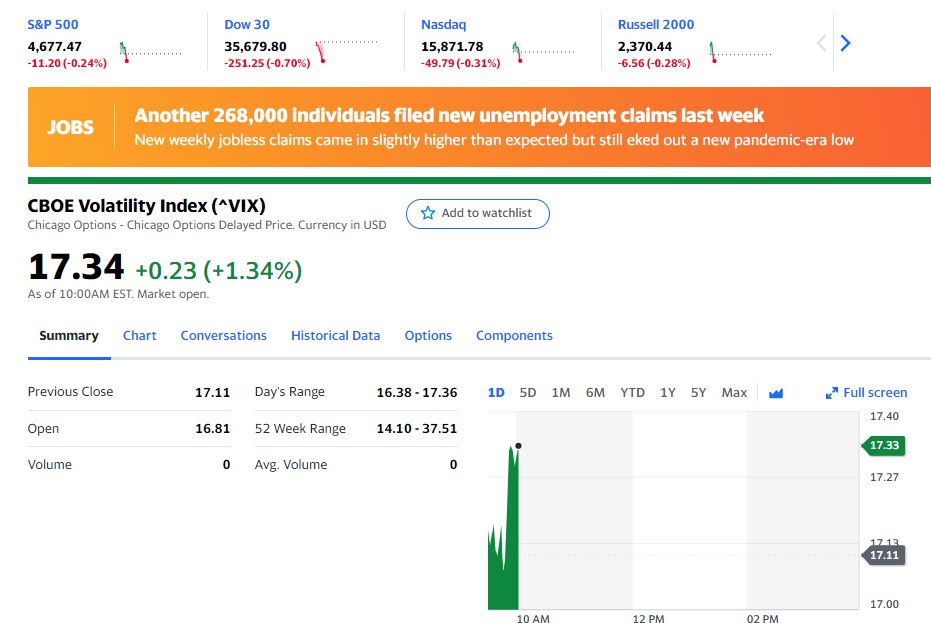Viewport: 931px width, 623px height.
Task: Select the 1Y chart range
Action: click(x=667, y=393)
